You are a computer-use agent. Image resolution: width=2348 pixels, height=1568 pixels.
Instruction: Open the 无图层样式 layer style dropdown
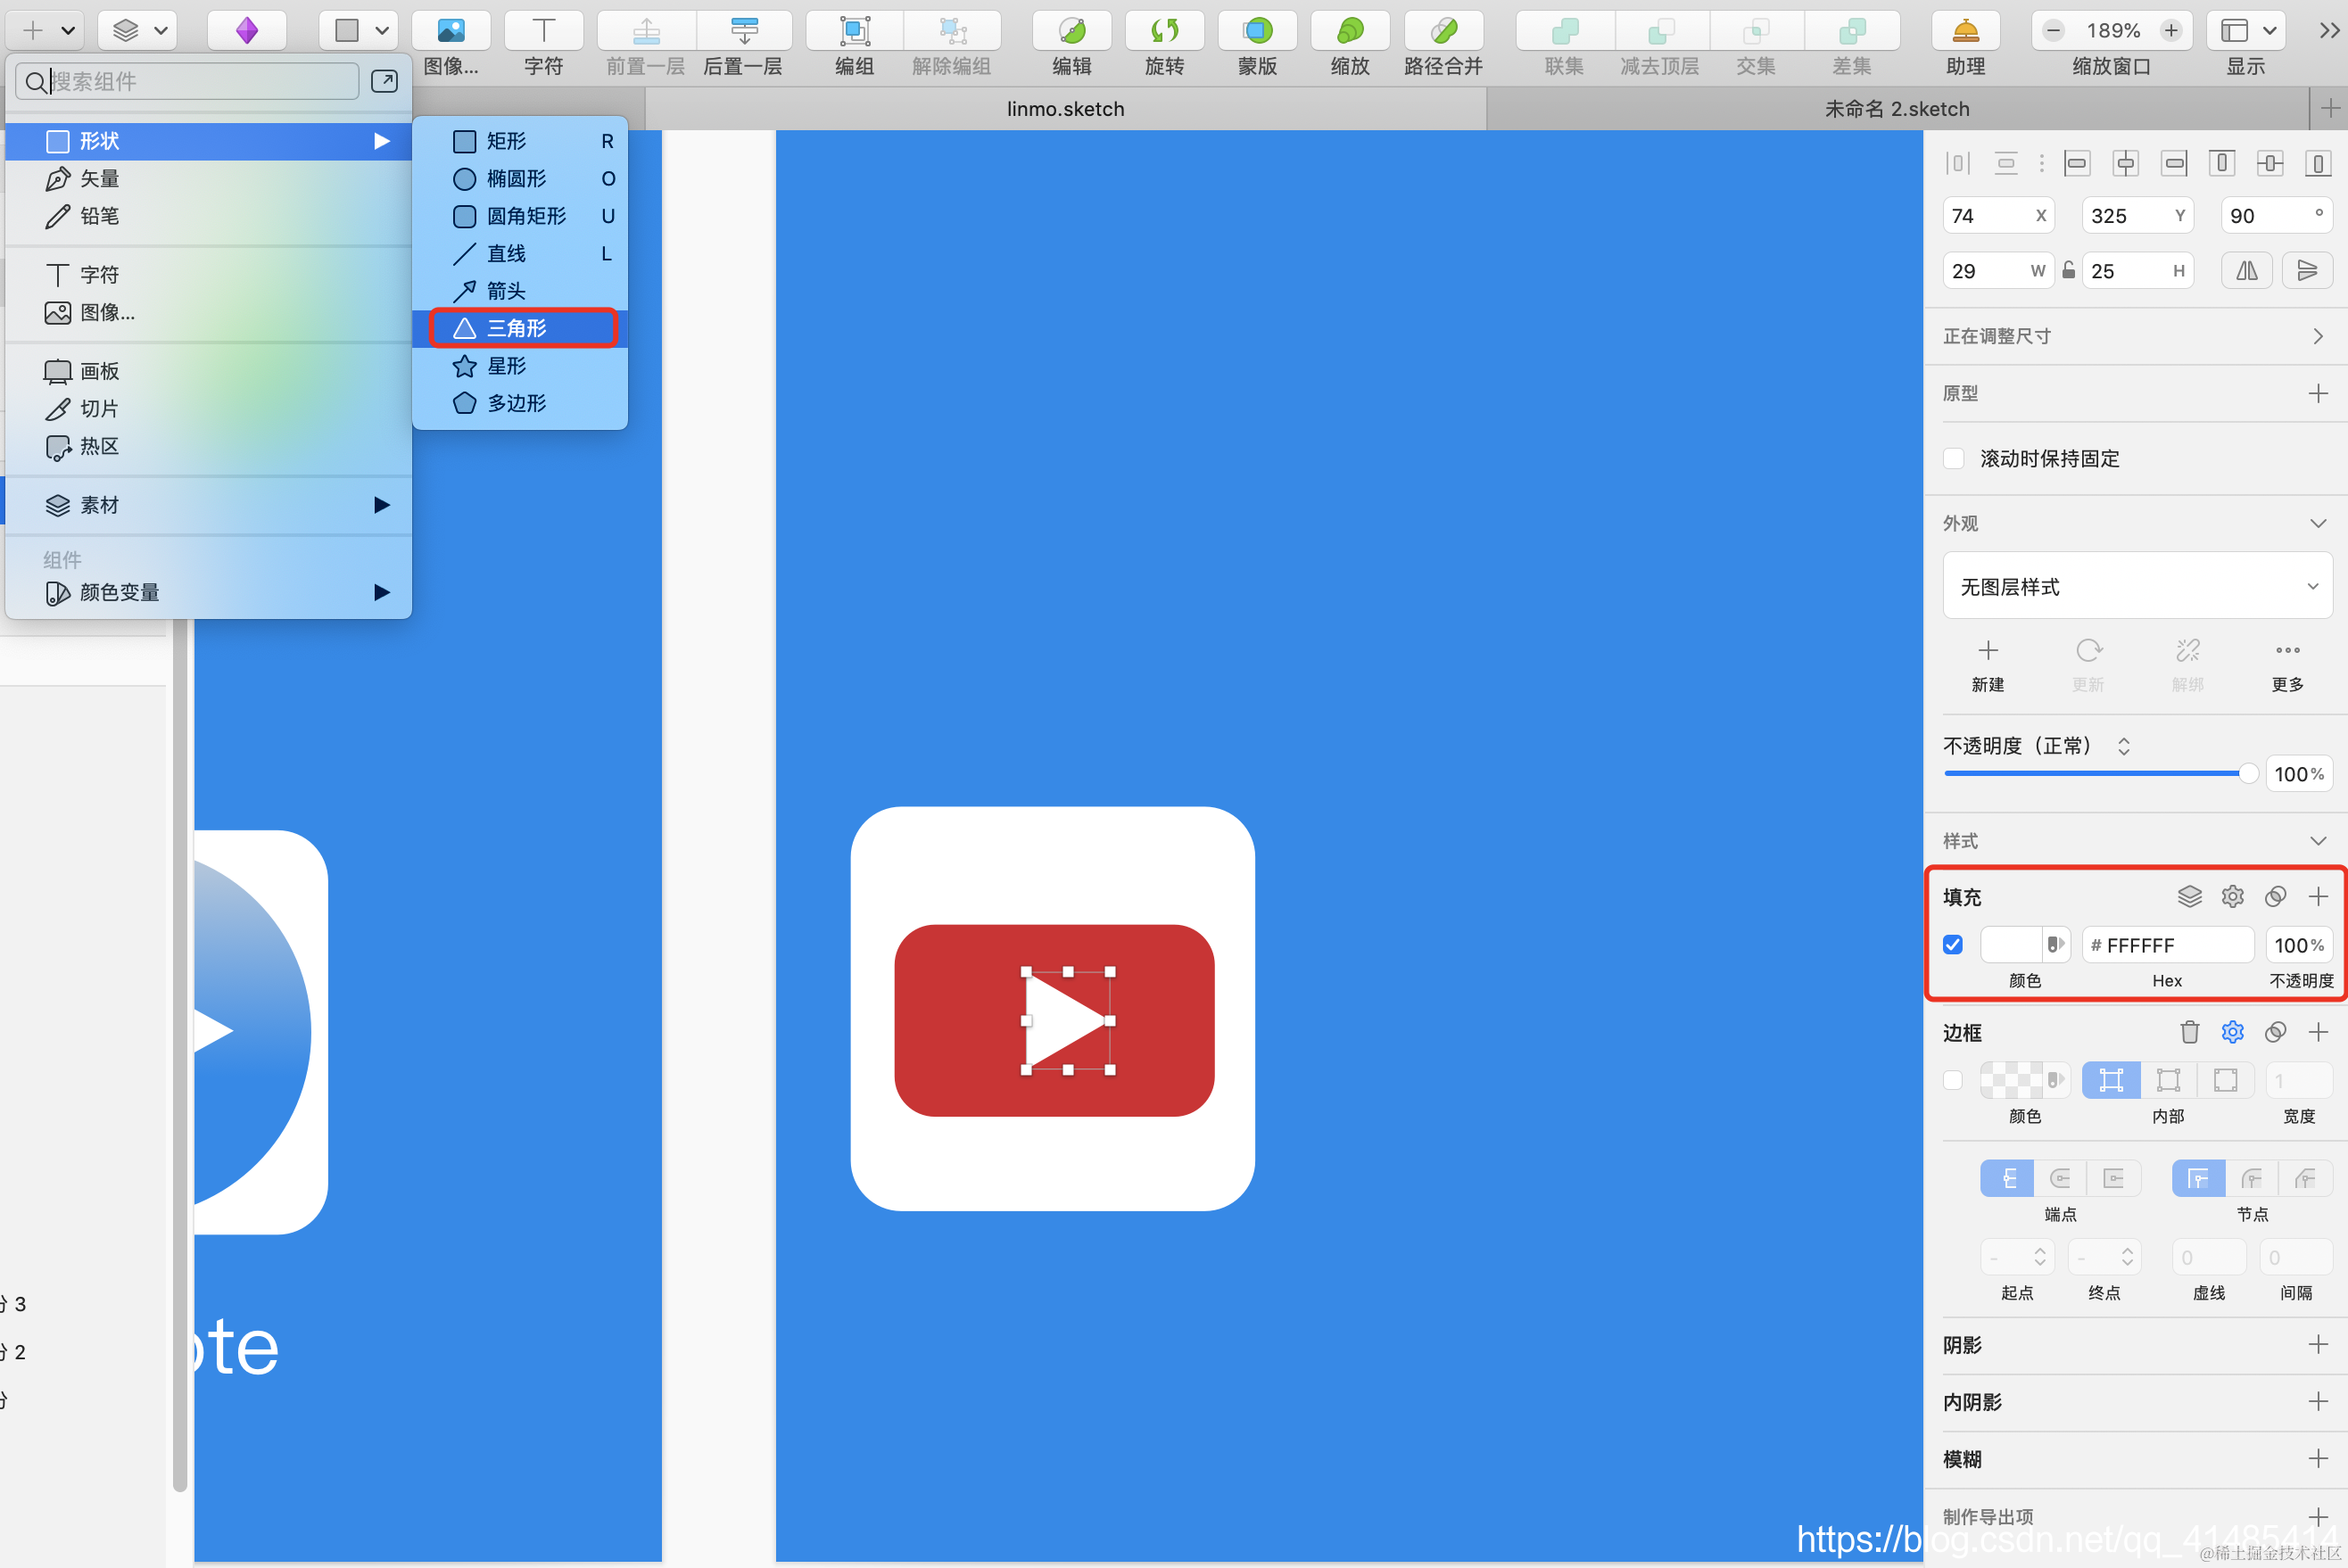[x=2137, y=587]
